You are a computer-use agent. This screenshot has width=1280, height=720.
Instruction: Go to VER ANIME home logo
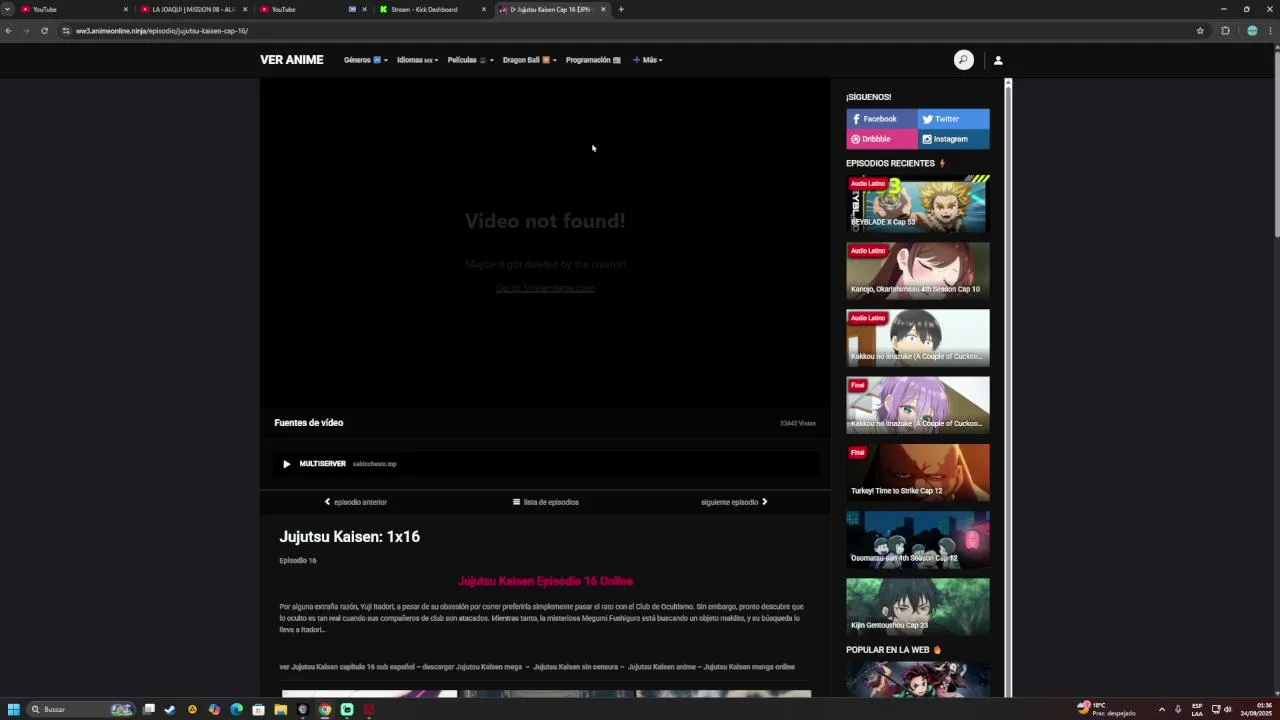[x=292, y=60]
